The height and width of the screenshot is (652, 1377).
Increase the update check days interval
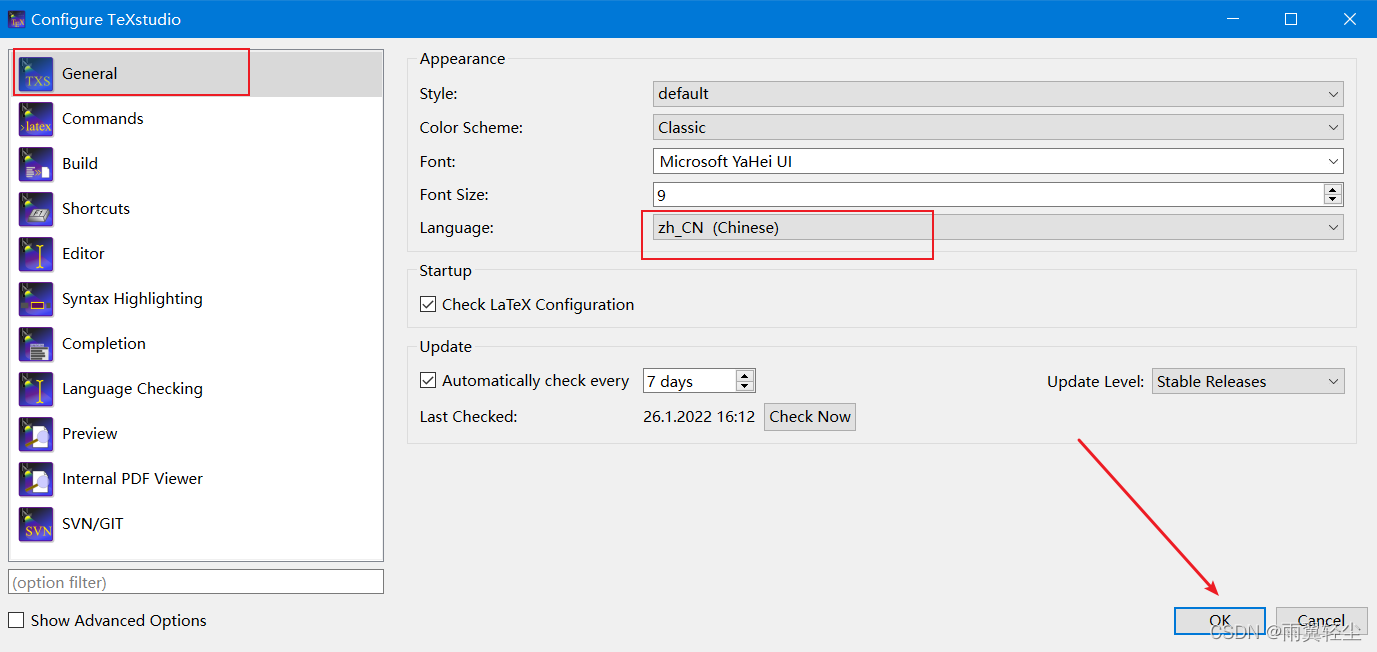744,375
